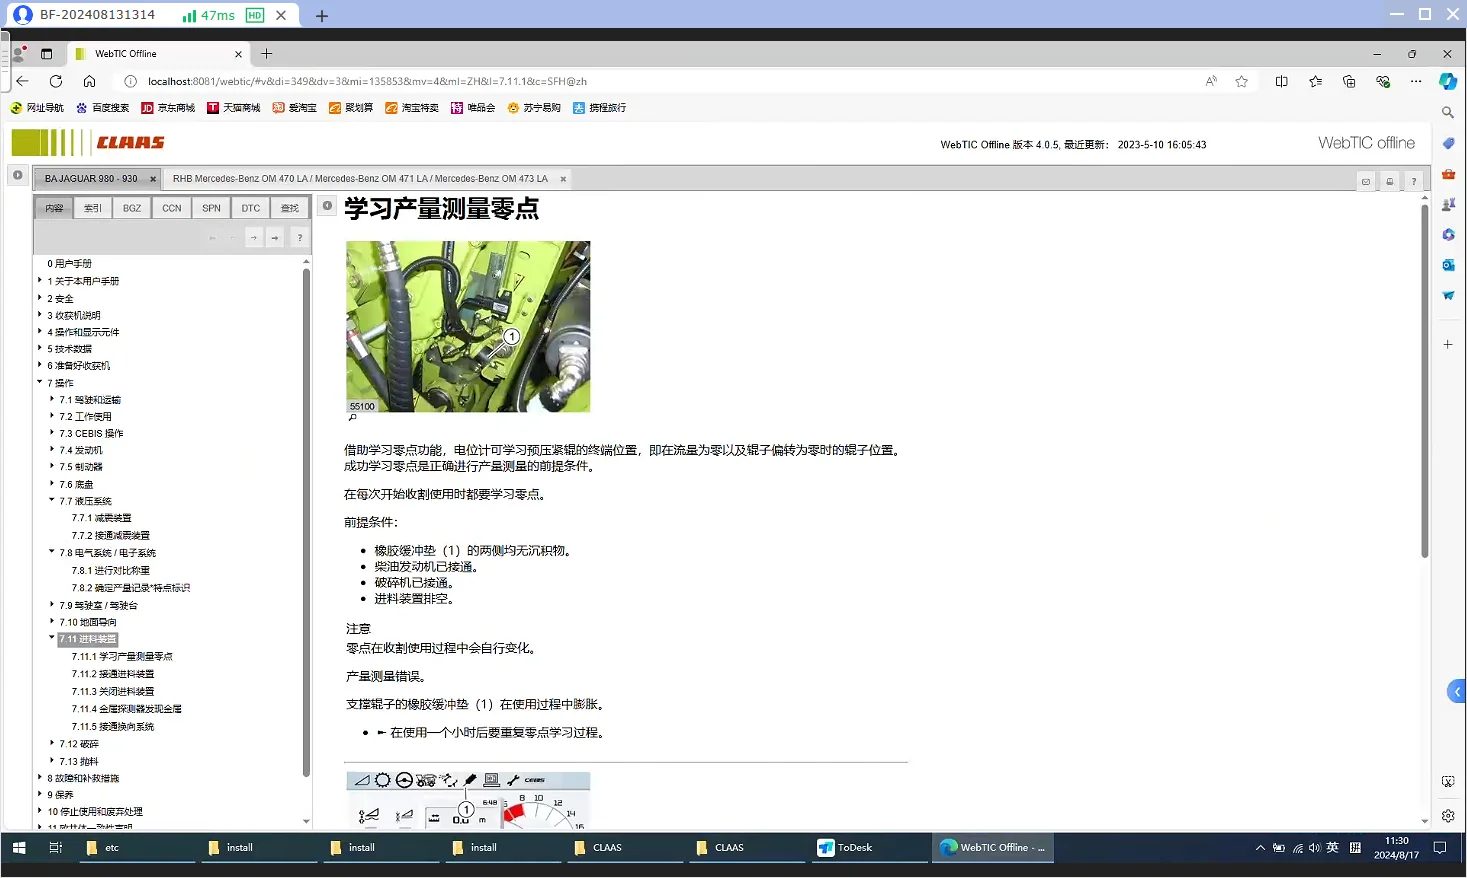The width and height of the screenshot is (1467, 878).
Task: Switch to the SPN tab
Action: 211,208
